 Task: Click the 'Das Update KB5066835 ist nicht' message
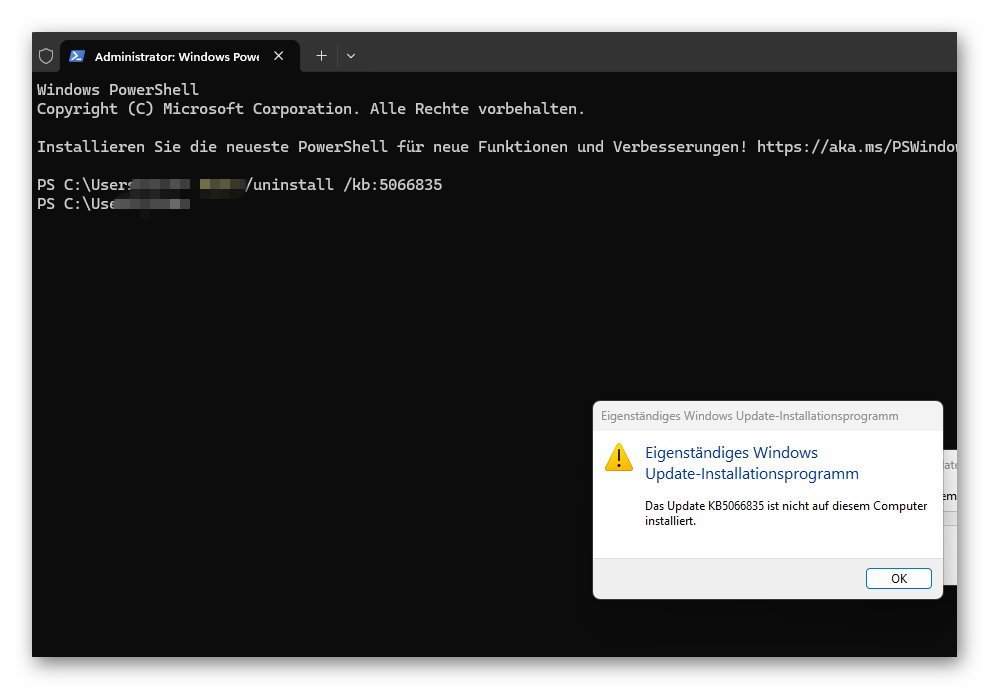786,513
